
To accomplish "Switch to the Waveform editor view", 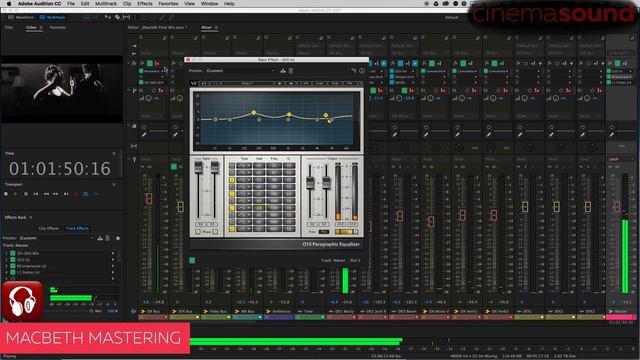I will (21, 18).
